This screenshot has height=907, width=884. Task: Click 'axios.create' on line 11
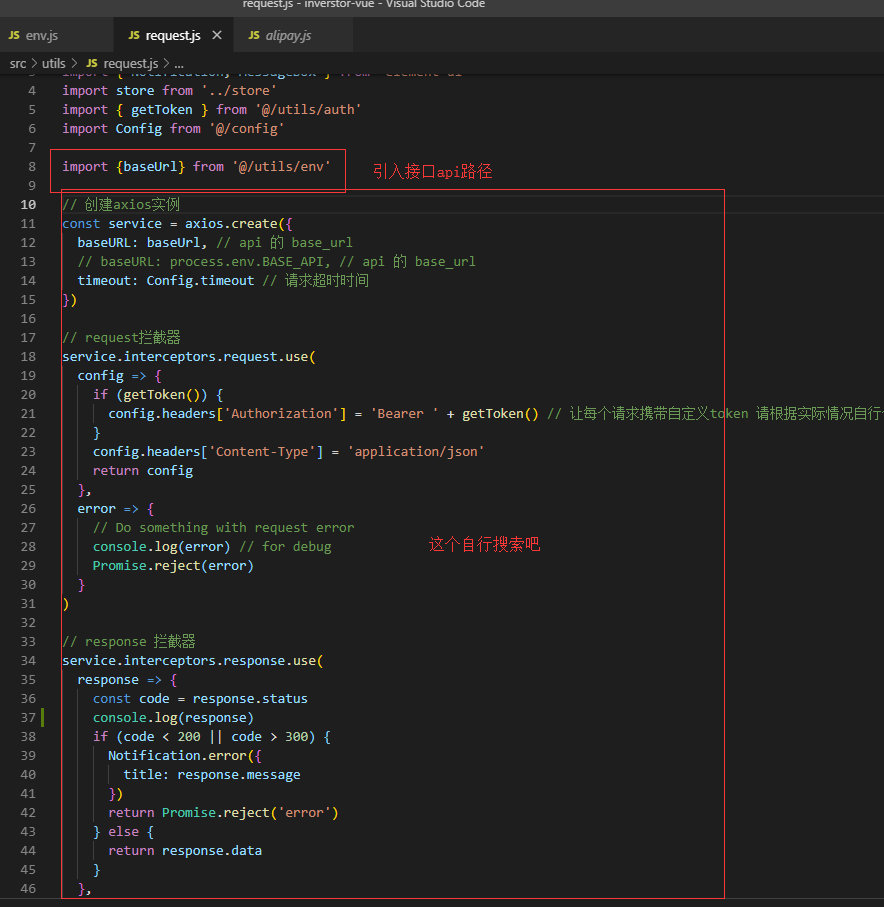231,224
